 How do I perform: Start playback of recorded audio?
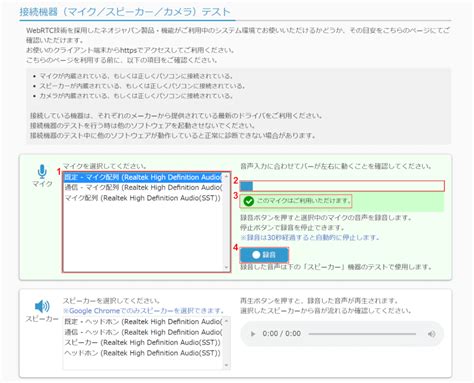[253, 334]
